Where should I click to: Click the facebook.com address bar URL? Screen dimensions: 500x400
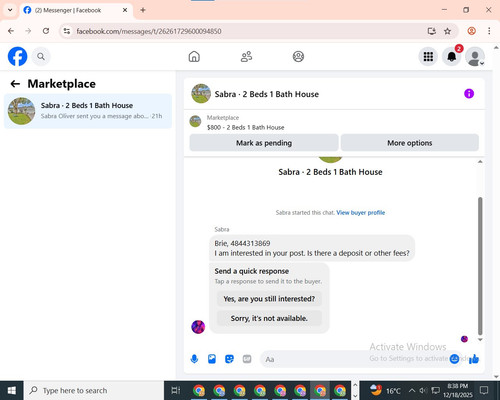pos(149,31)
